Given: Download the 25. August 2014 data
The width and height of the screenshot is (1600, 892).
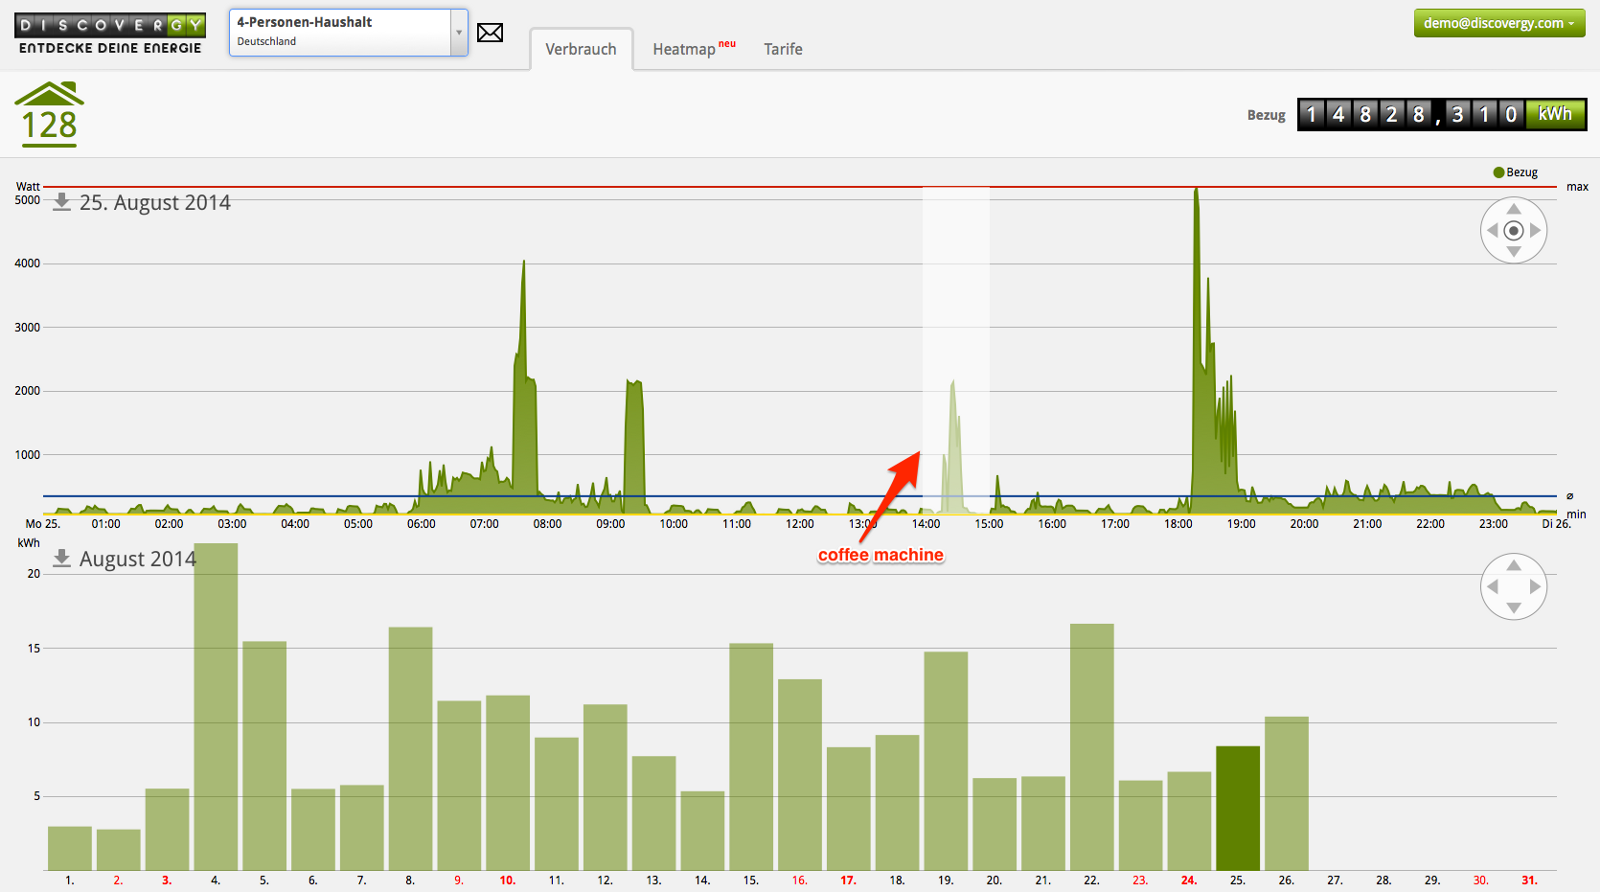Looking at the screenshot, I should [x=62, y=202].
